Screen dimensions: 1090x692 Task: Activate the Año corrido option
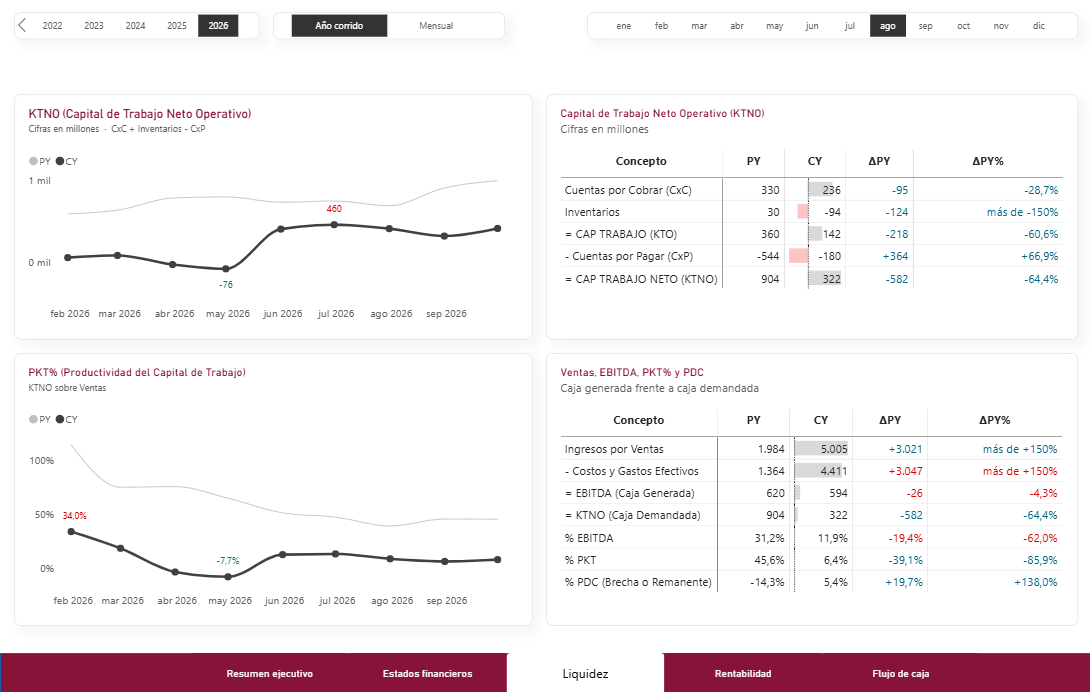click(x=339, y=26)
